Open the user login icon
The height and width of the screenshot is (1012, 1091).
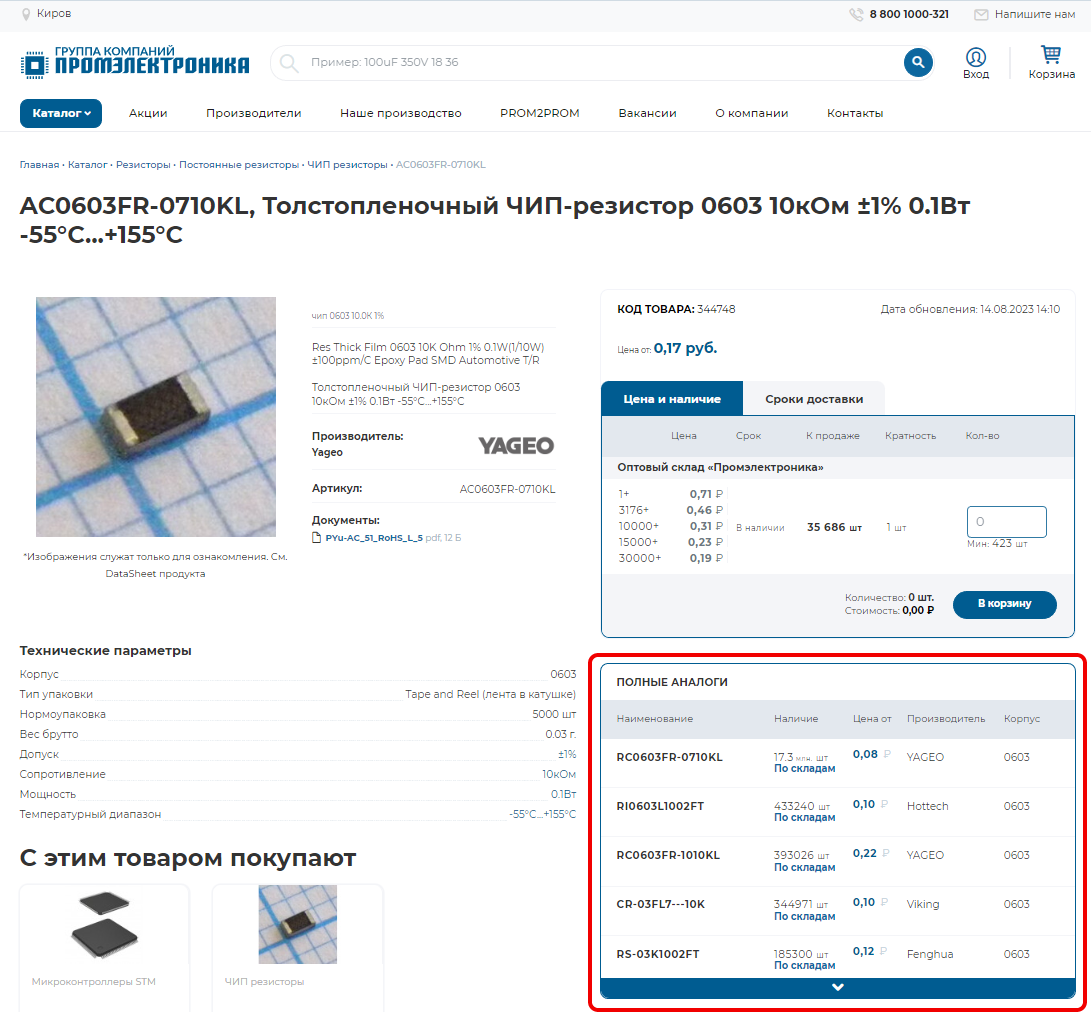(x=976, y=57)
